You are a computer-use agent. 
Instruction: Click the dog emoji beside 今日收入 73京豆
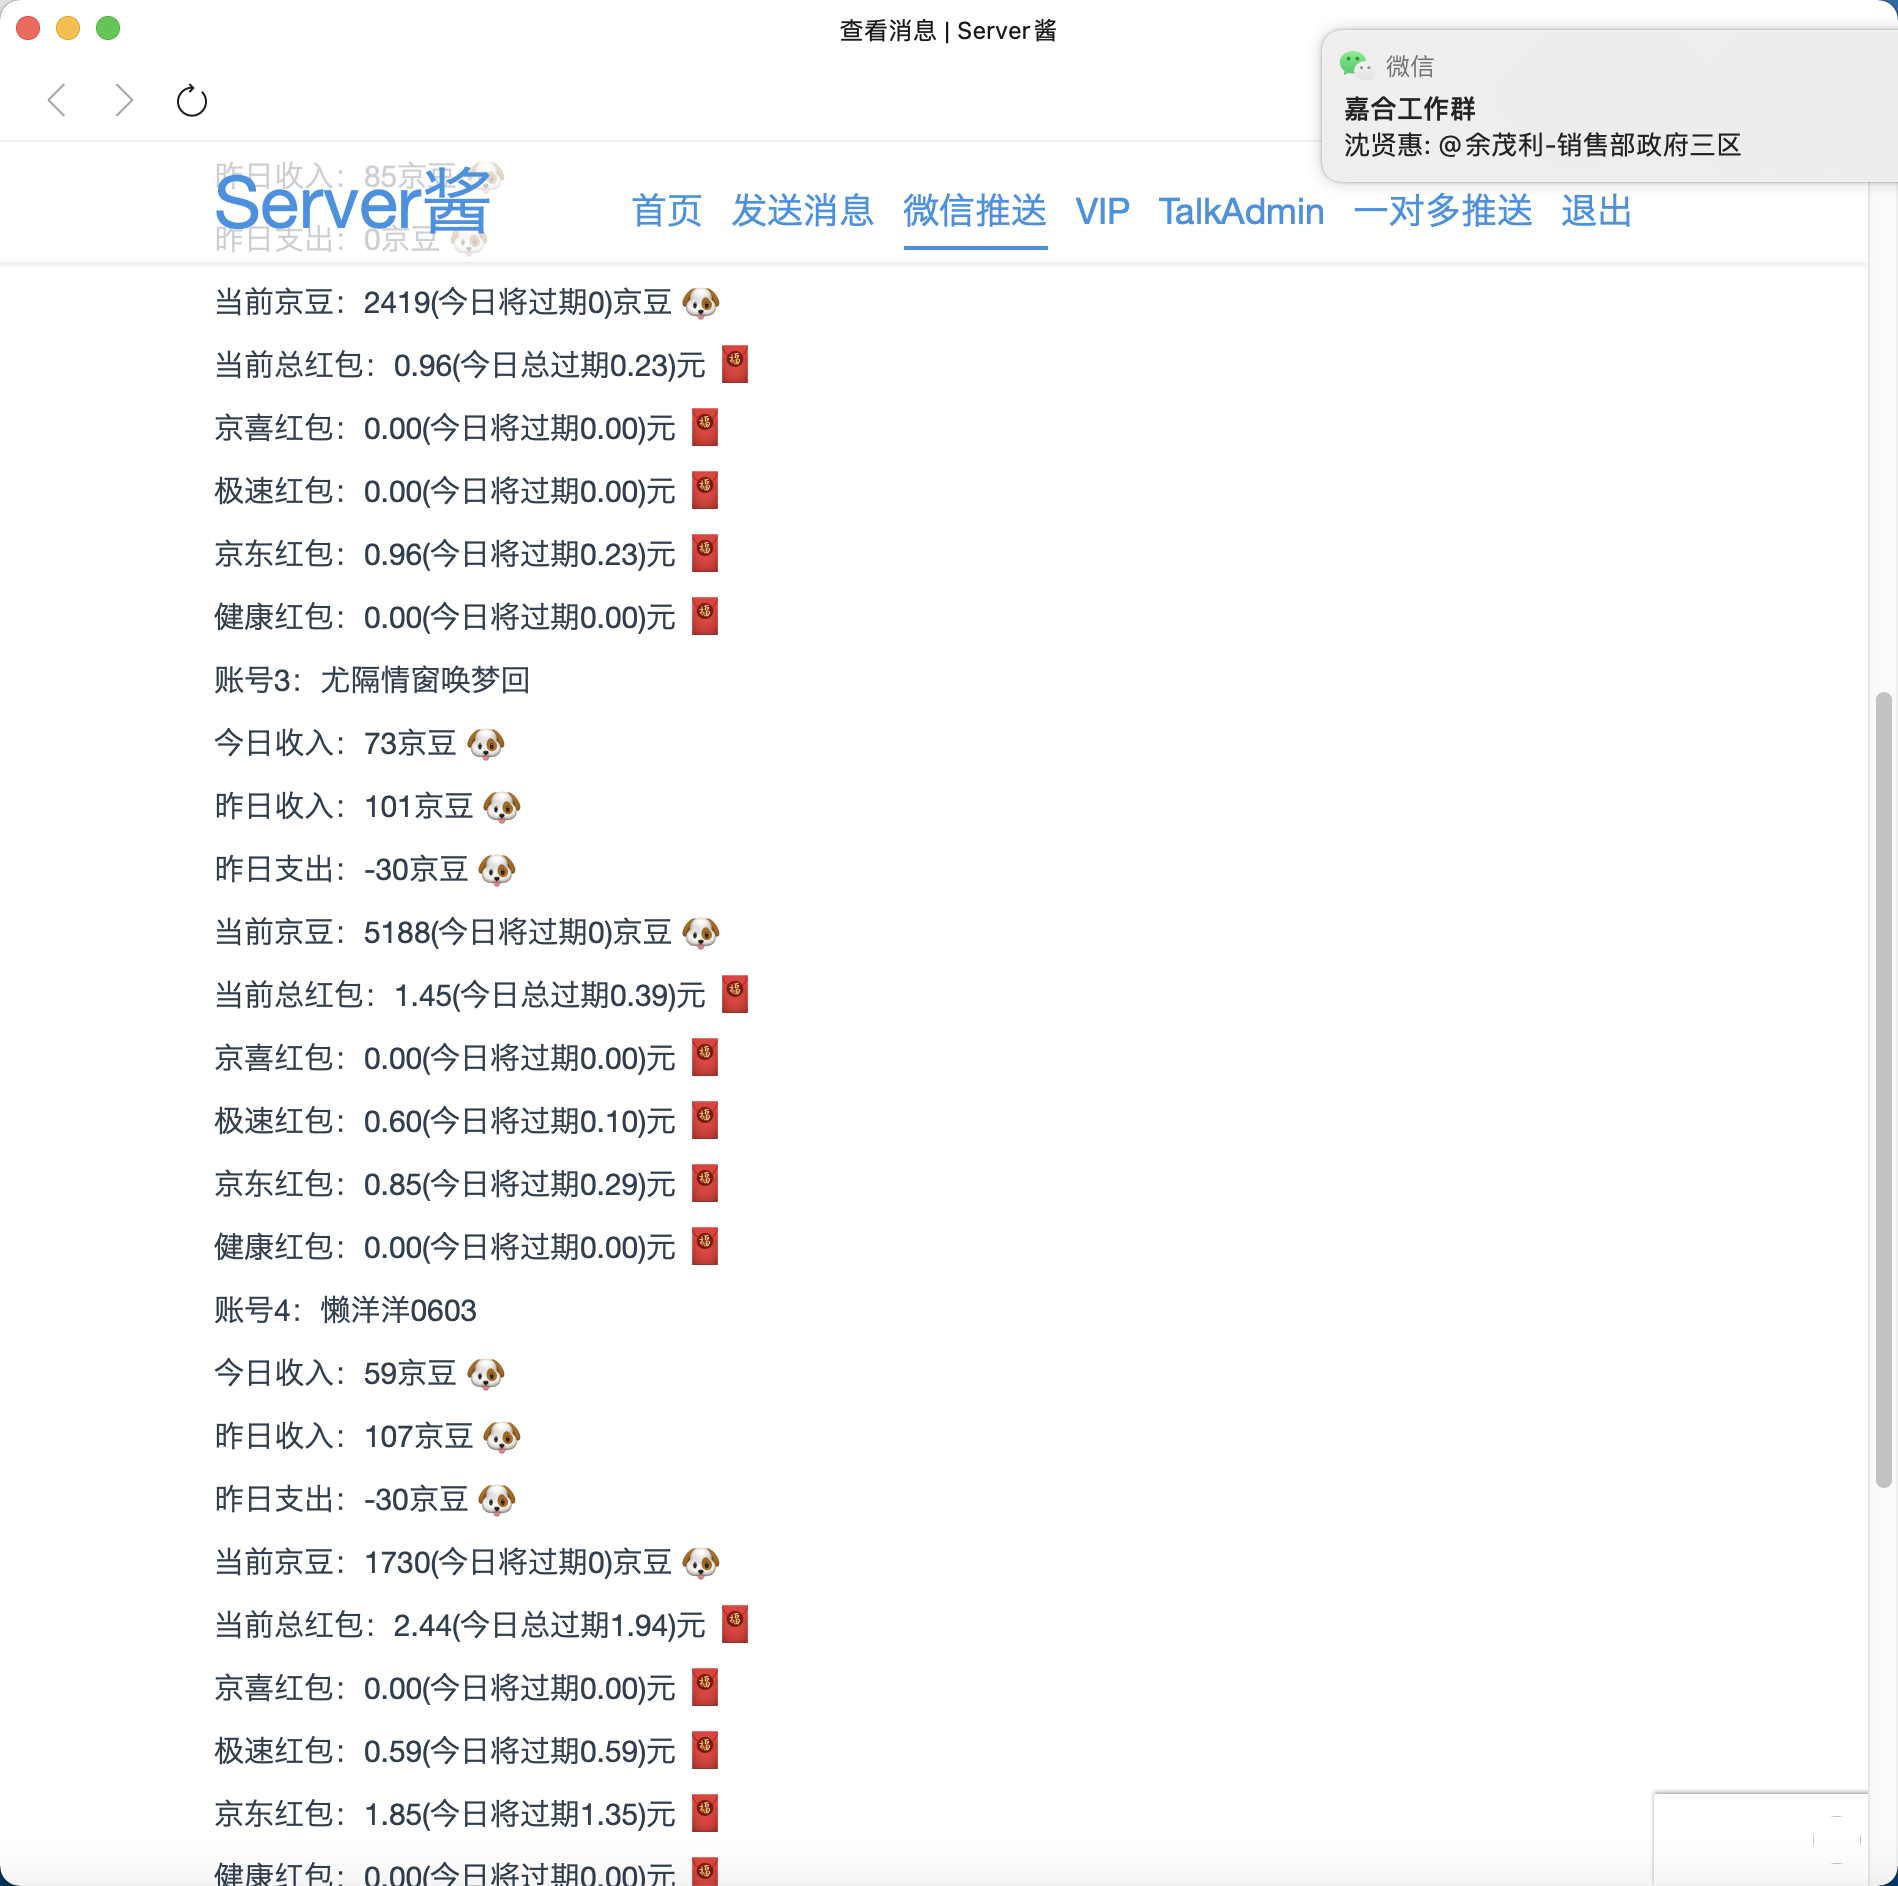pyautogui.click(x=486, y=743)
